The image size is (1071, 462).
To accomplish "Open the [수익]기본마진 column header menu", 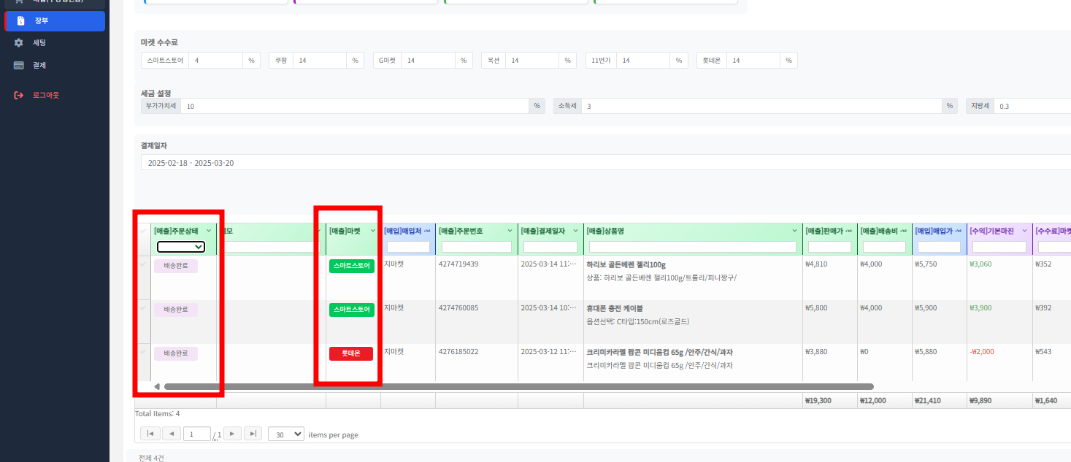I will point(1024,231).
